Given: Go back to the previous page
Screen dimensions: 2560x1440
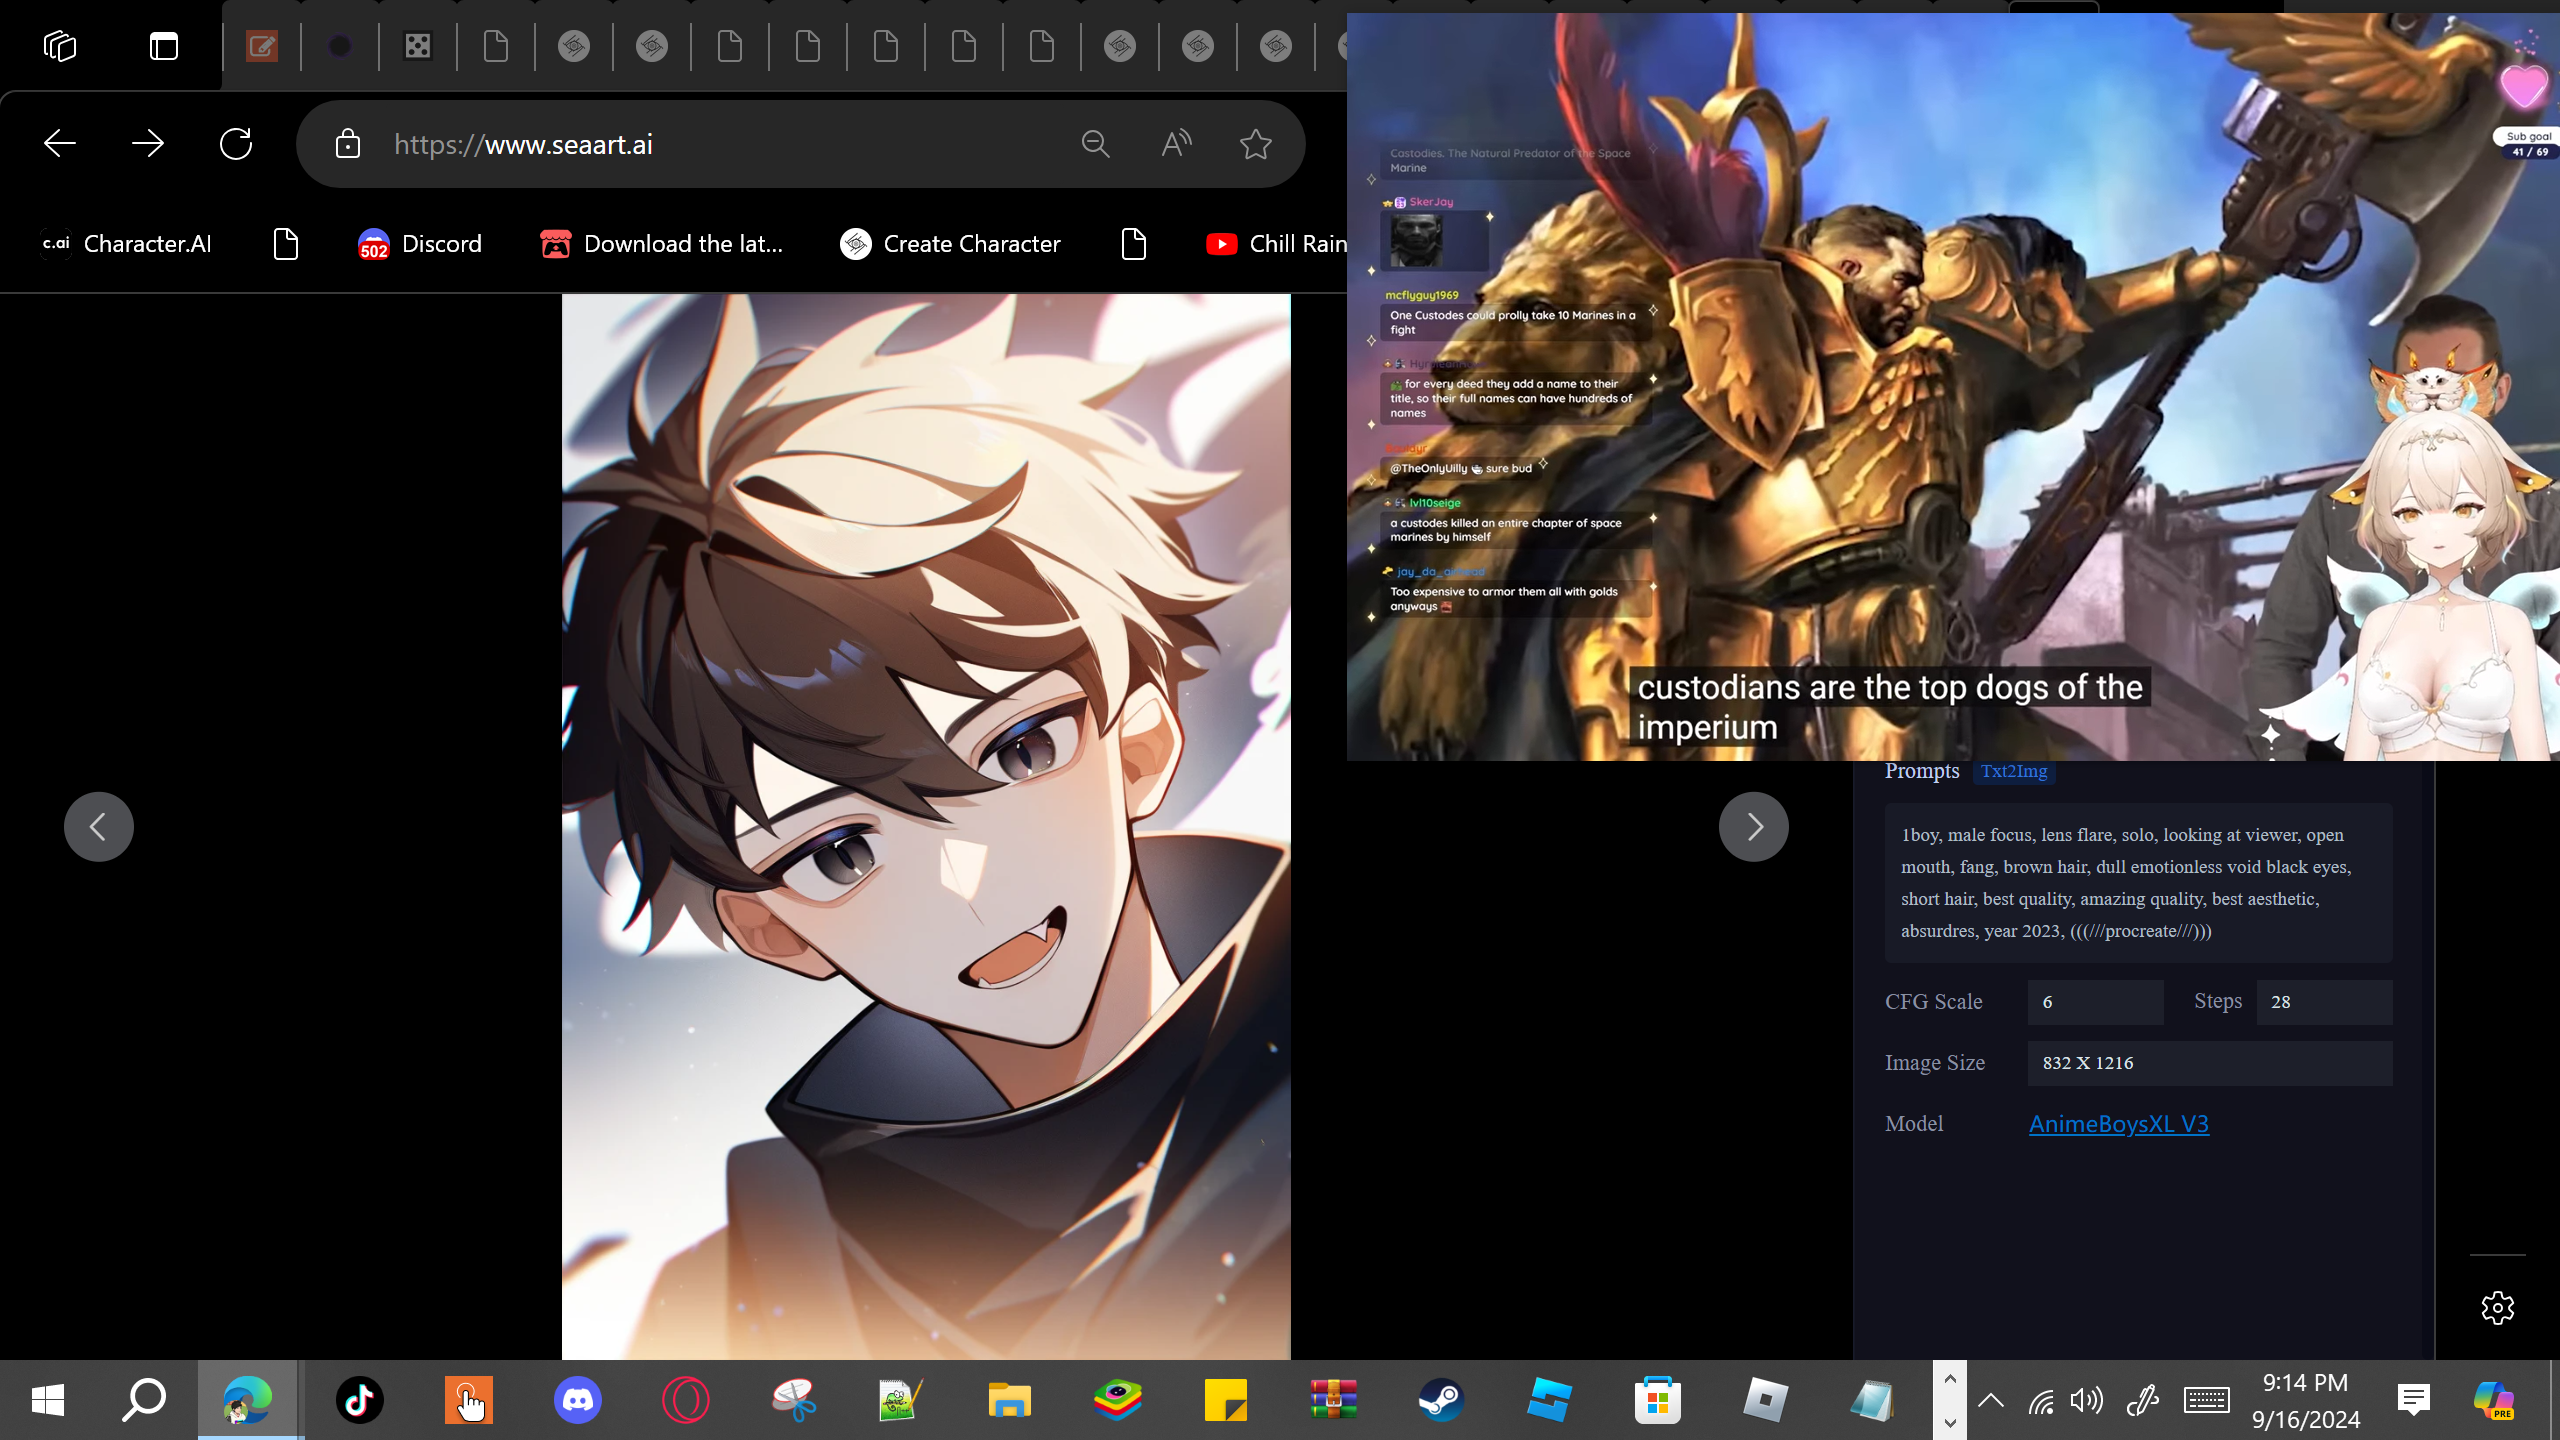Looking at the screenshot, I should coord(60,144).
